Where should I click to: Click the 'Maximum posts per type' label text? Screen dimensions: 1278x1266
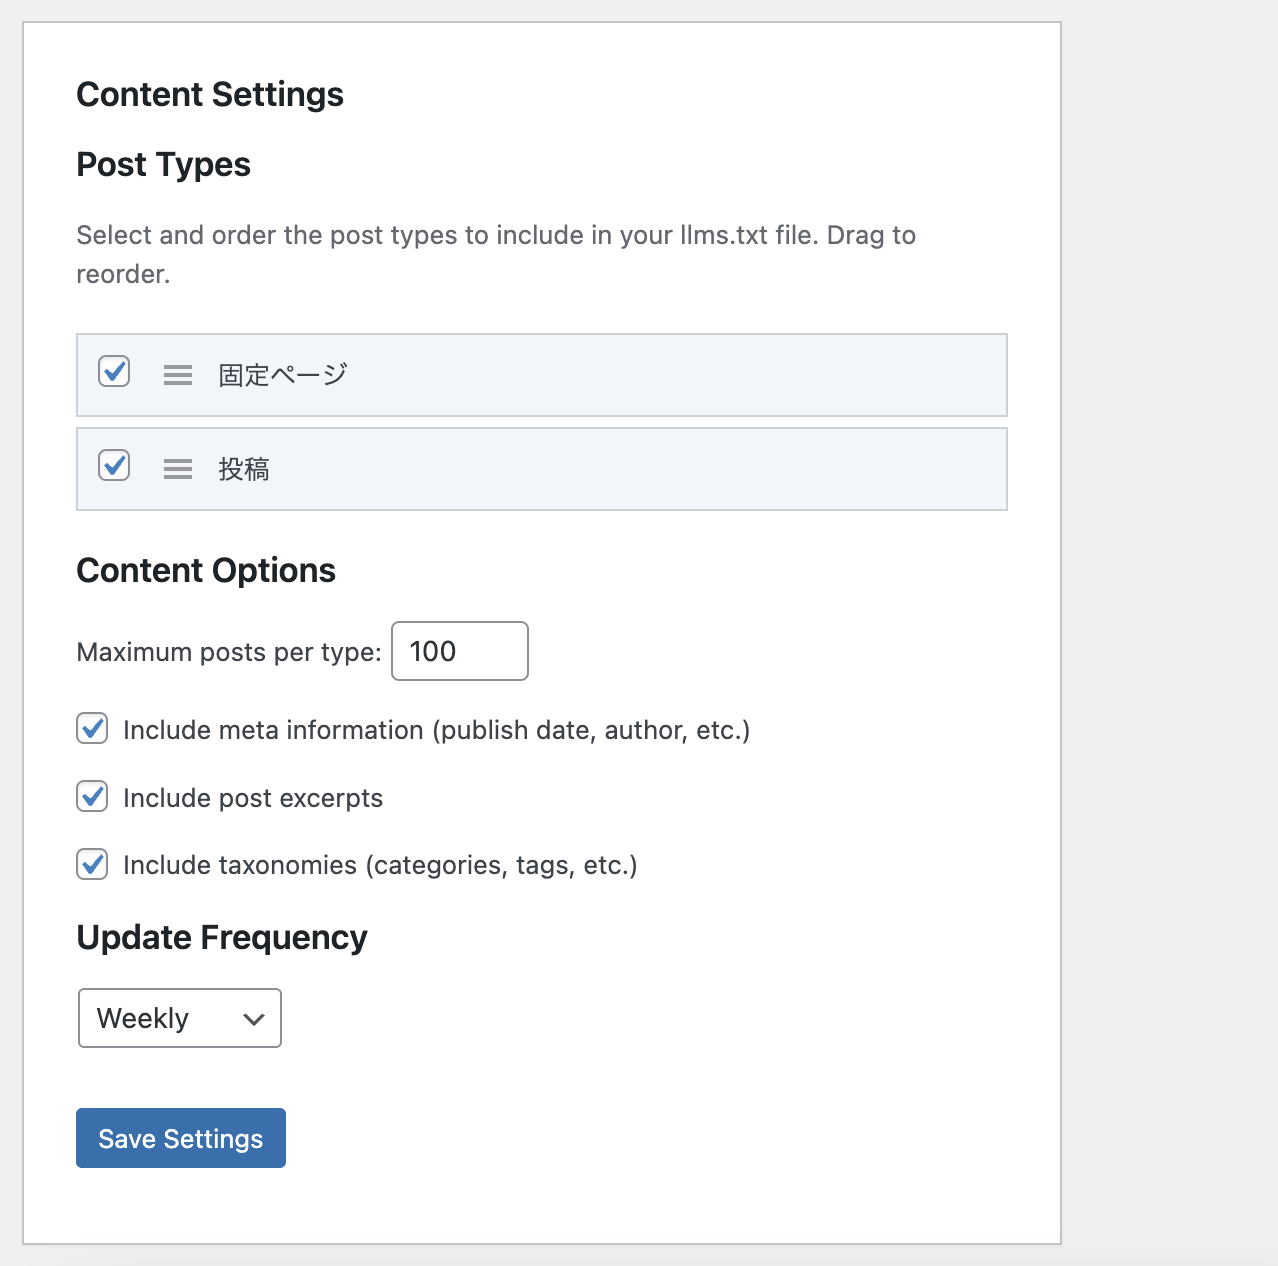coord(228,652)
